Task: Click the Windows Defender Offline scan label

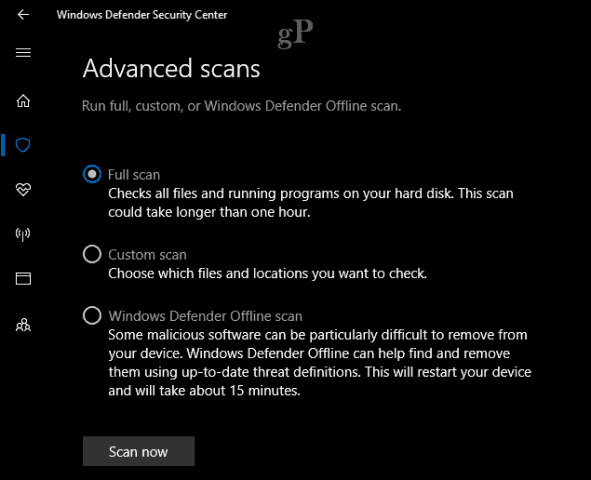Action: (x=205, y=316)
